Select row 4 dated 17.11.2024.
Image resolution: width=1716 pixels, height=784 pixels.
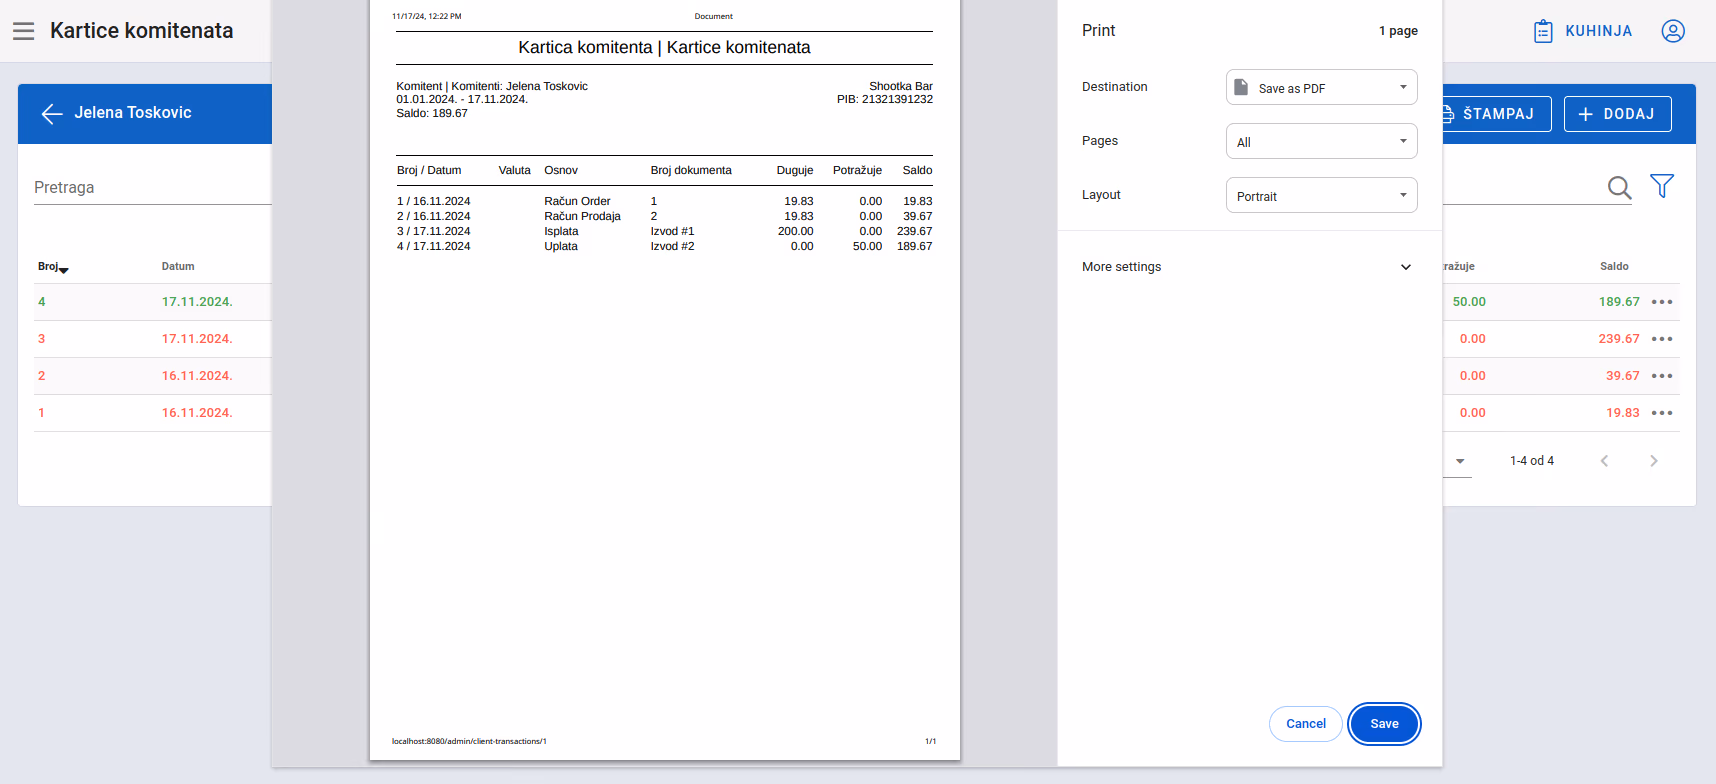(x=152, y=302)
